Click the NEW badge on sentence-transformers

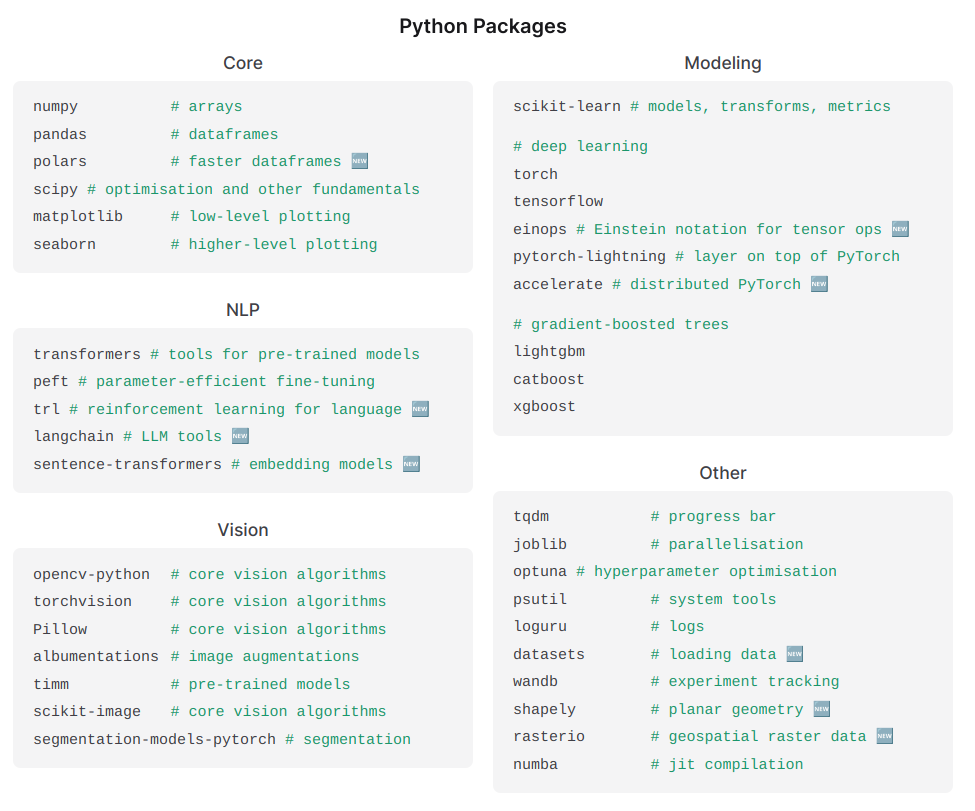pyautogui.click(x=410, y=464)
